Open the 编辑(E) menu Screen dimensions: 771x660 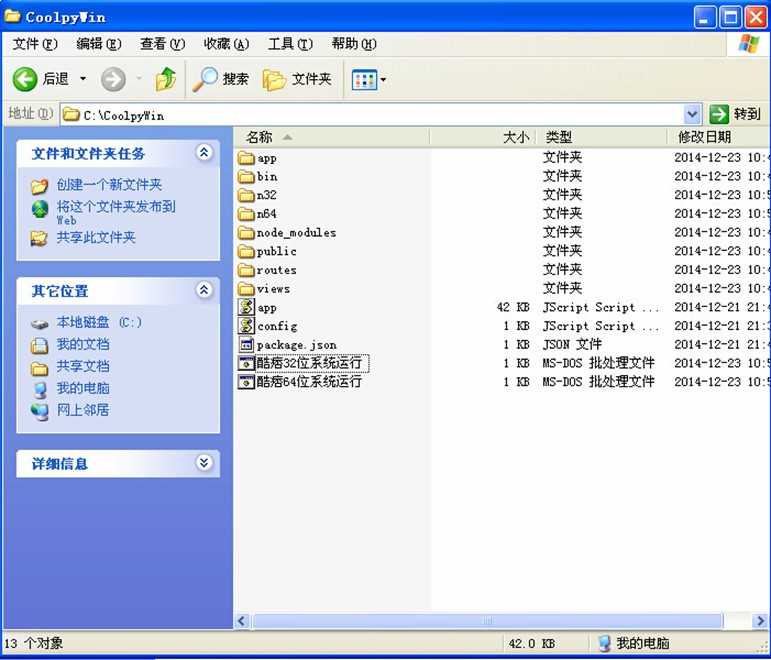99,44
